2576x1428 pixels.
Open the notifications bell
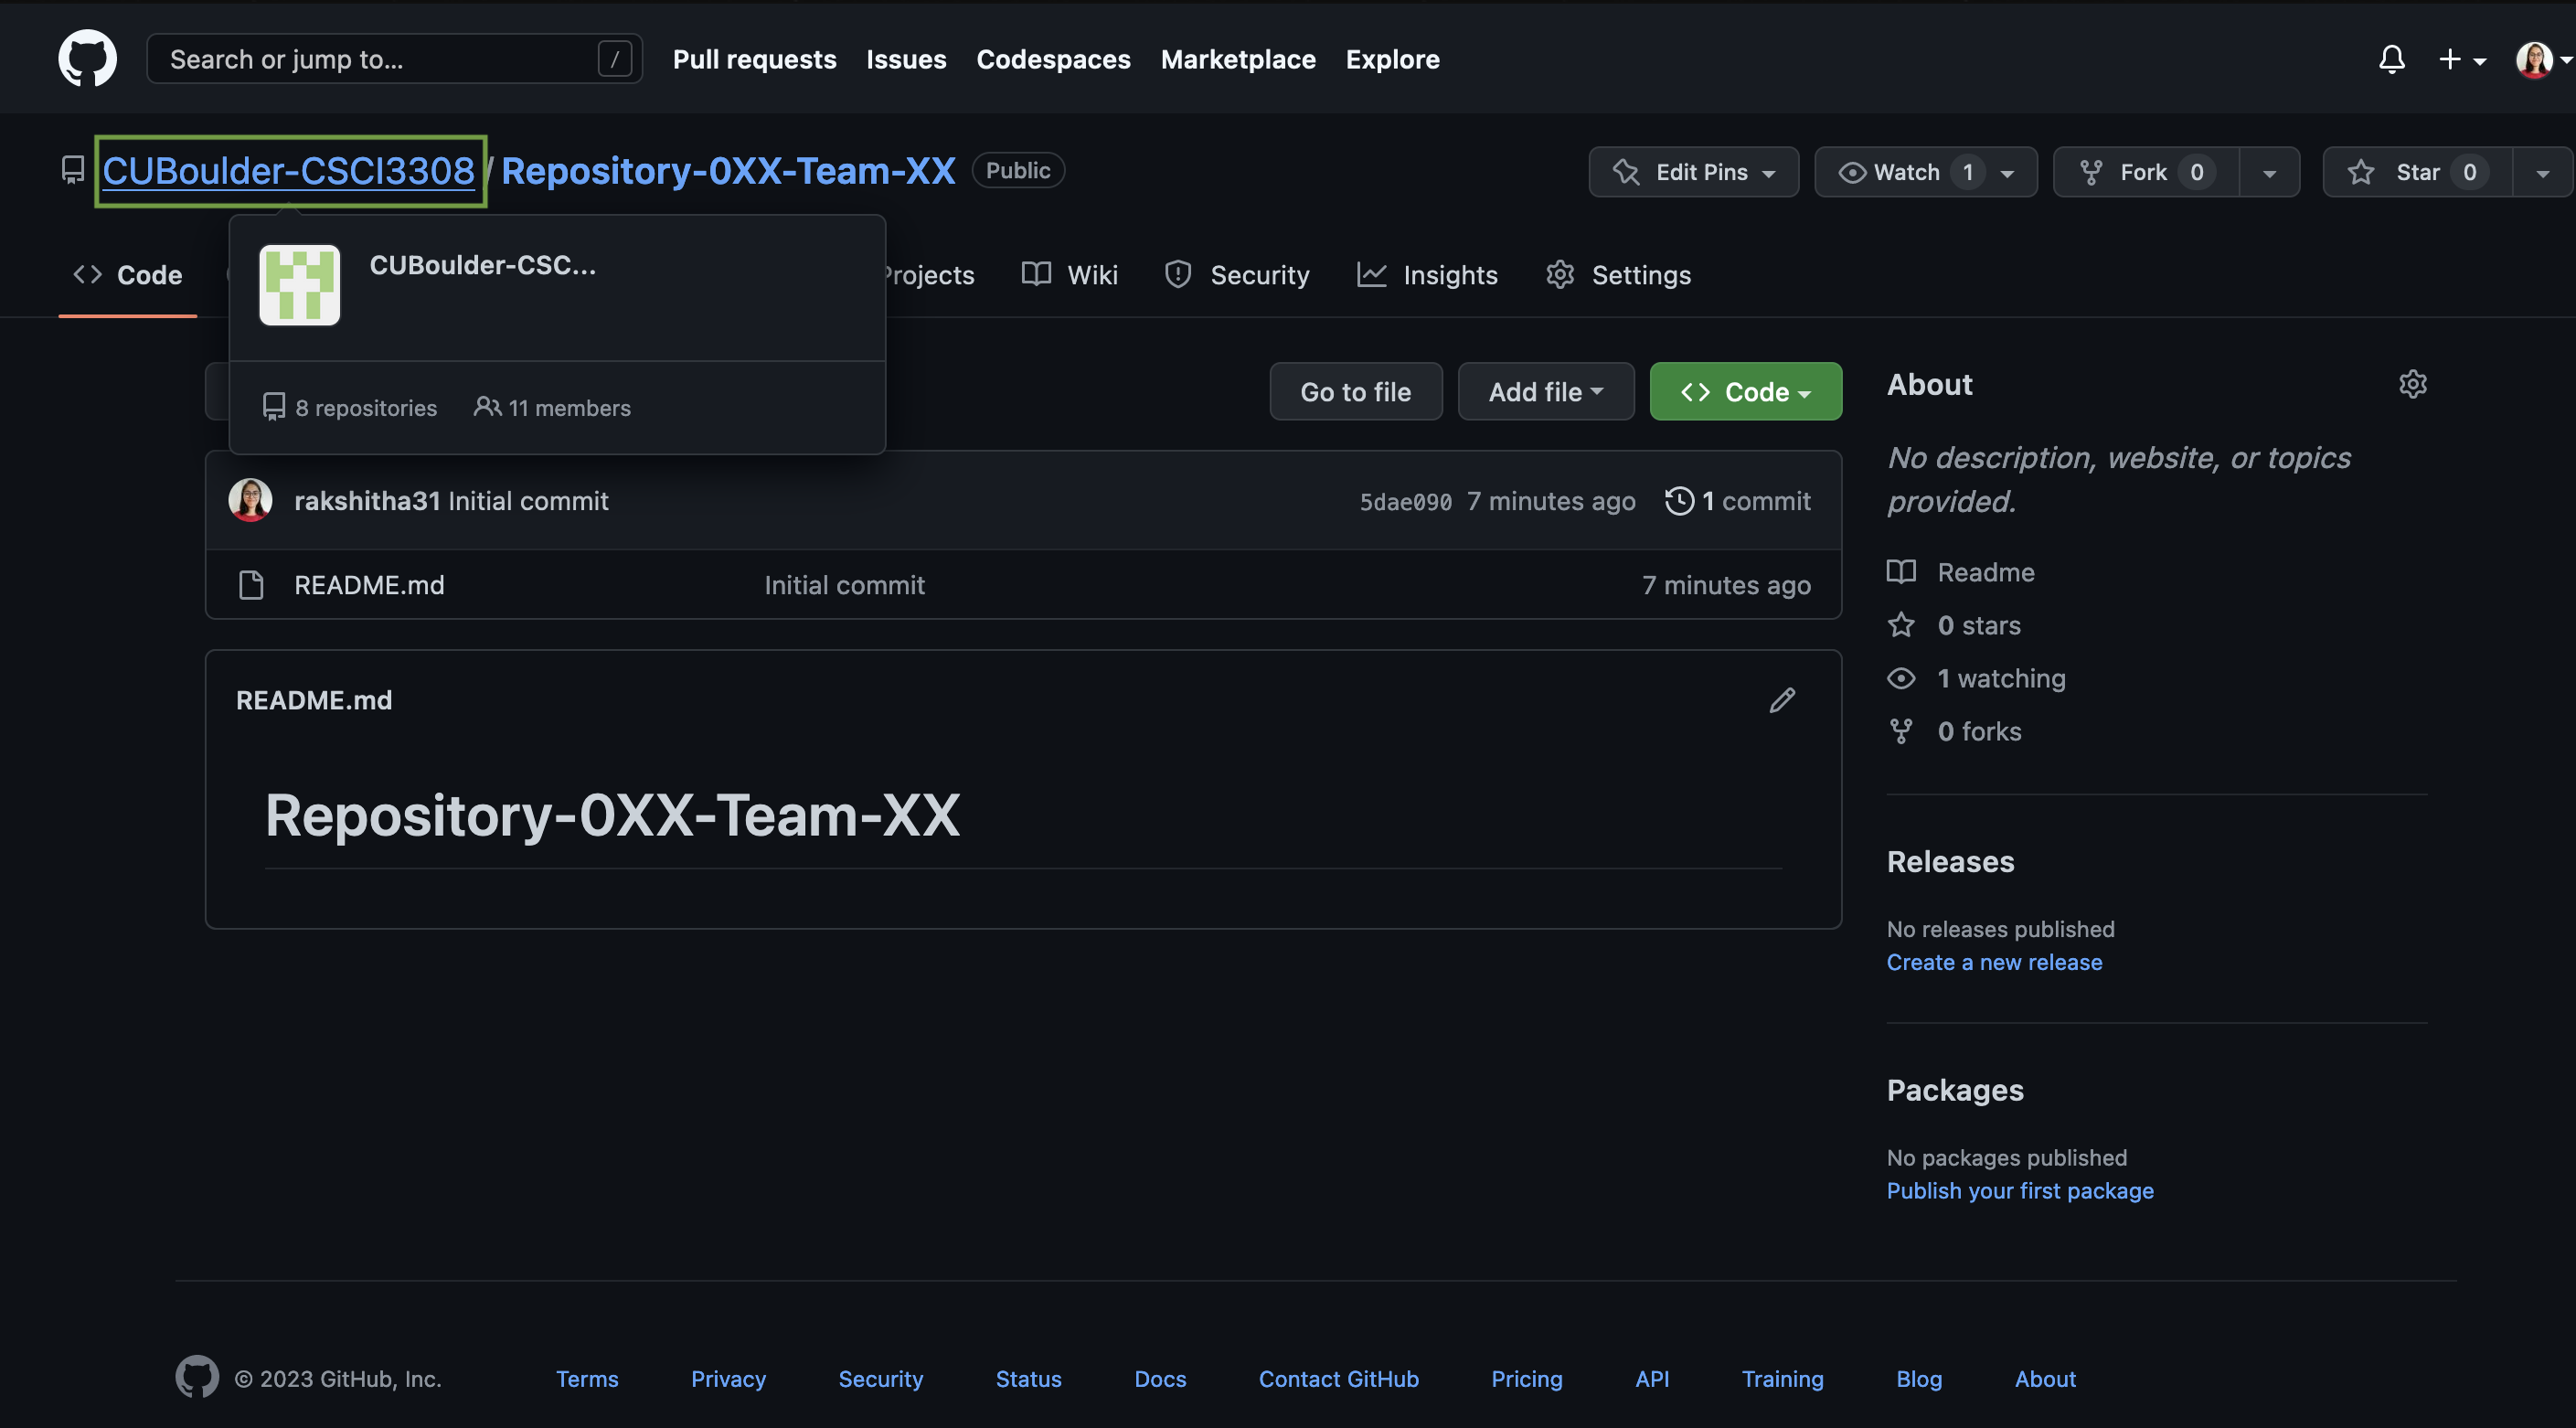2391,59
